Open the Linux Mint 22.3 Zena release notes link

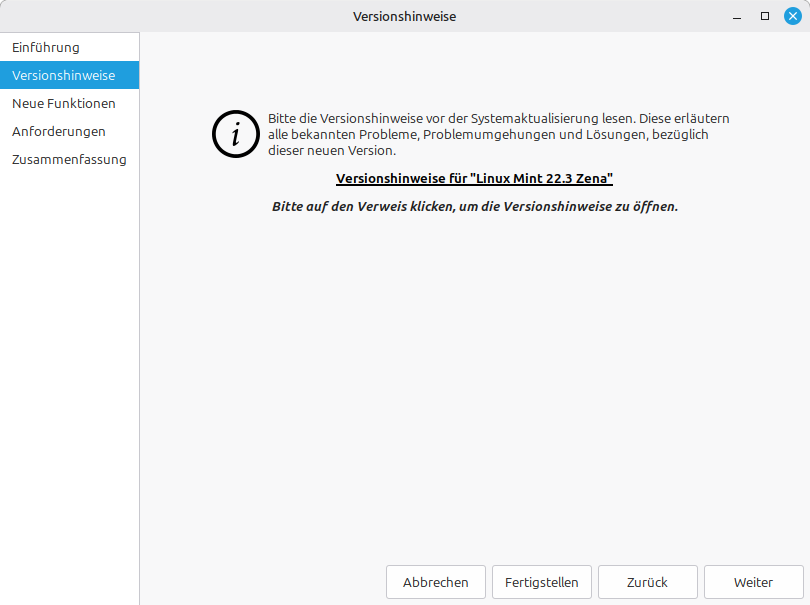coord(474,179)
